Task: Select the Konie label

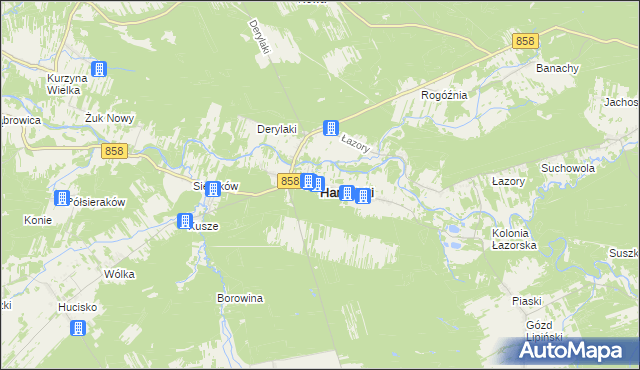Action: pos(38,220)
